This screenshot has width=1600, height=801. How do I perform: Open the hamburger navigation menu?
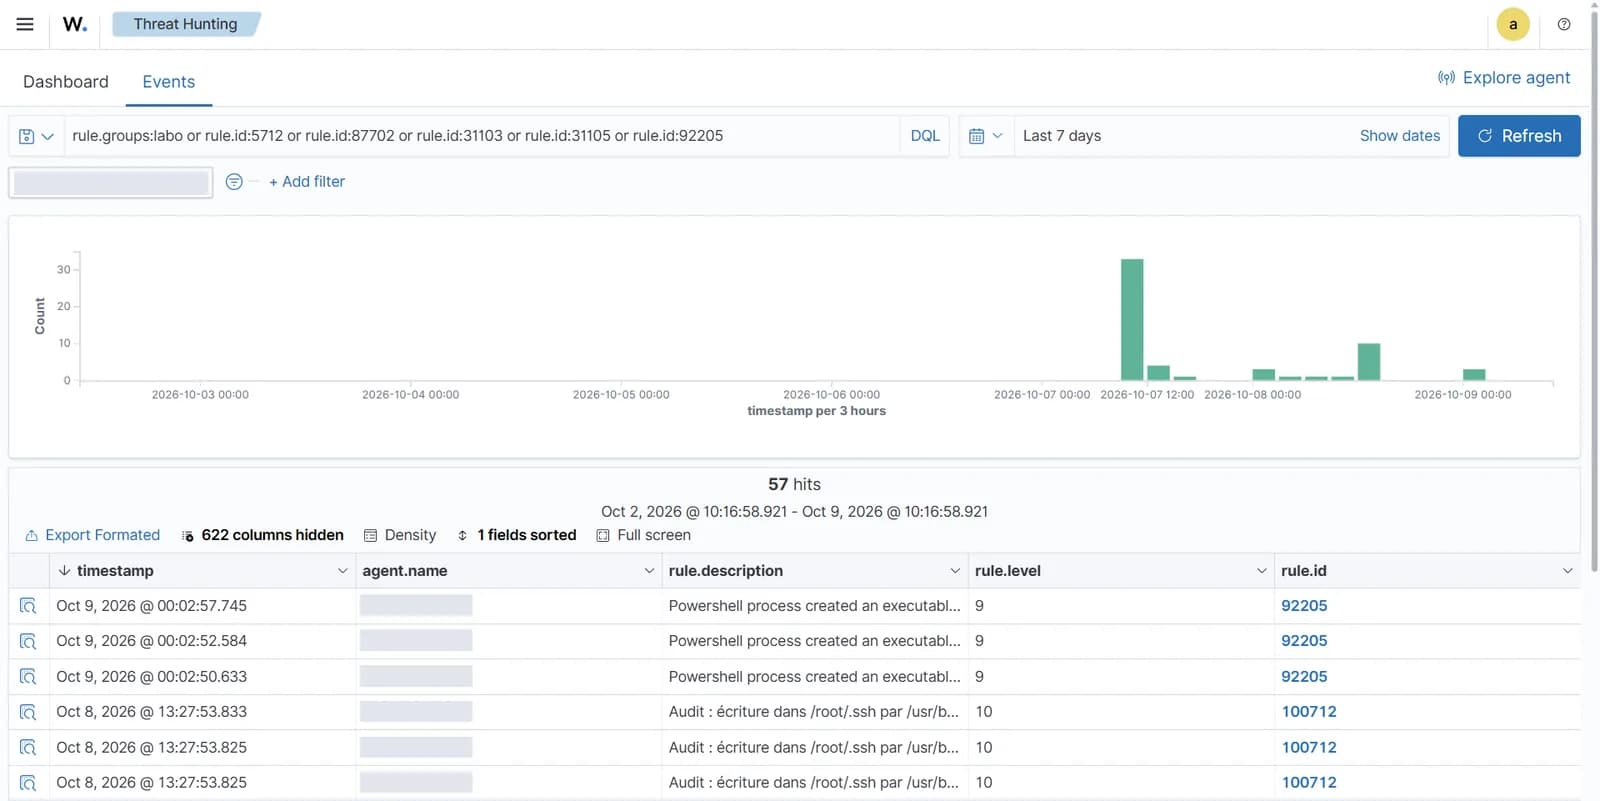click(x=25, y=24)
